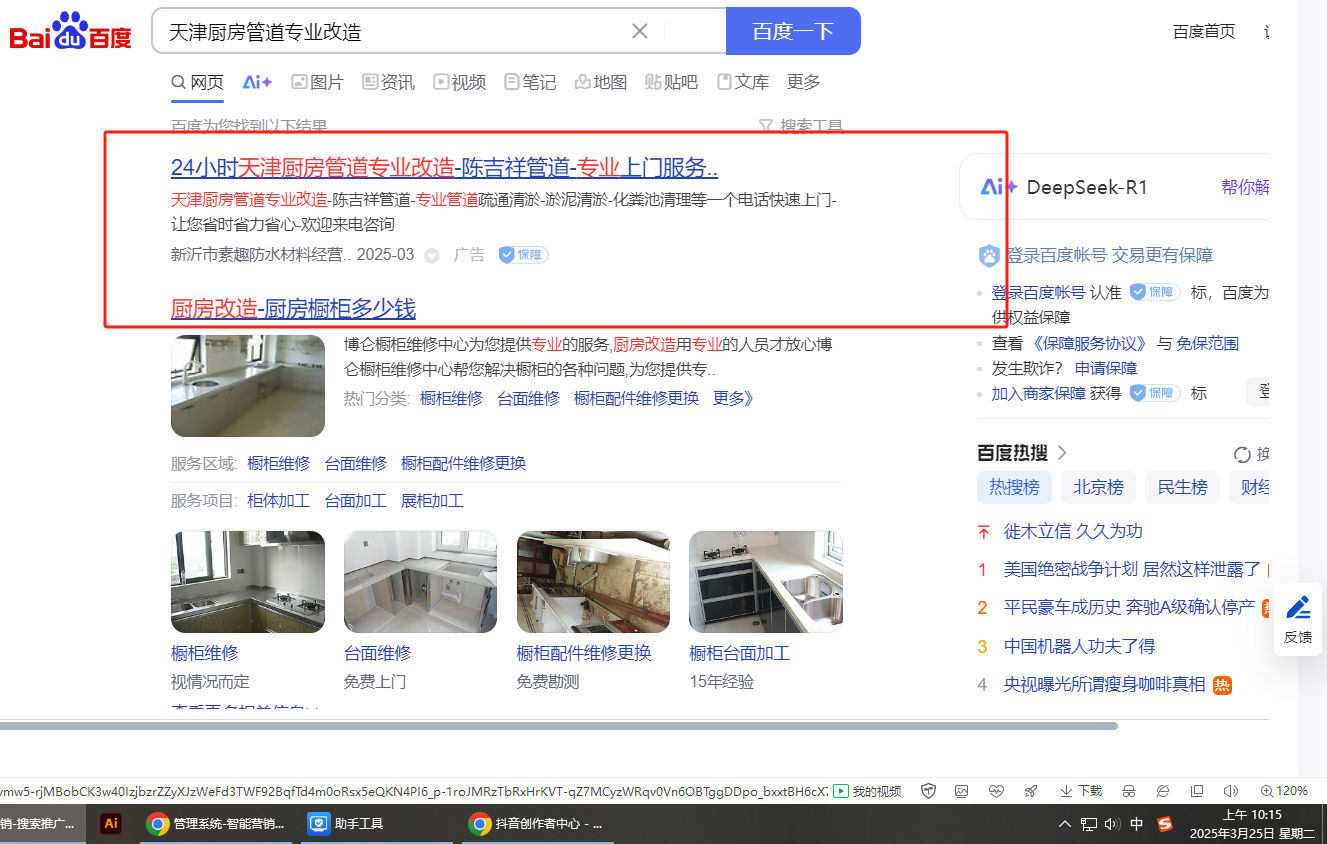Open 我的视频 in browser status bar

867,791
